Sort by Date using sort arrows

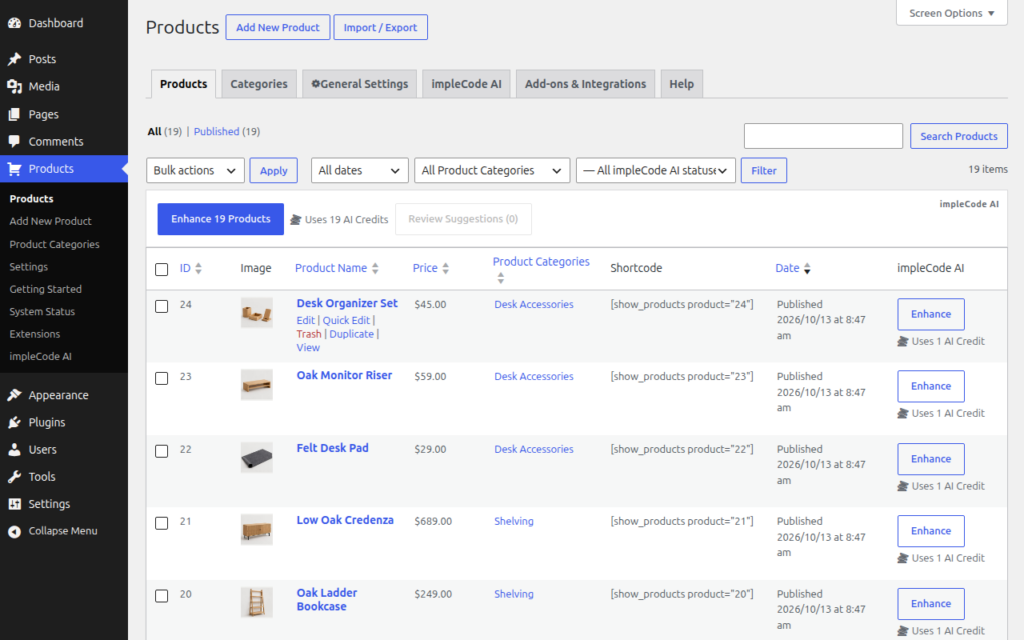pyautogui.click(x=807, y=268)
